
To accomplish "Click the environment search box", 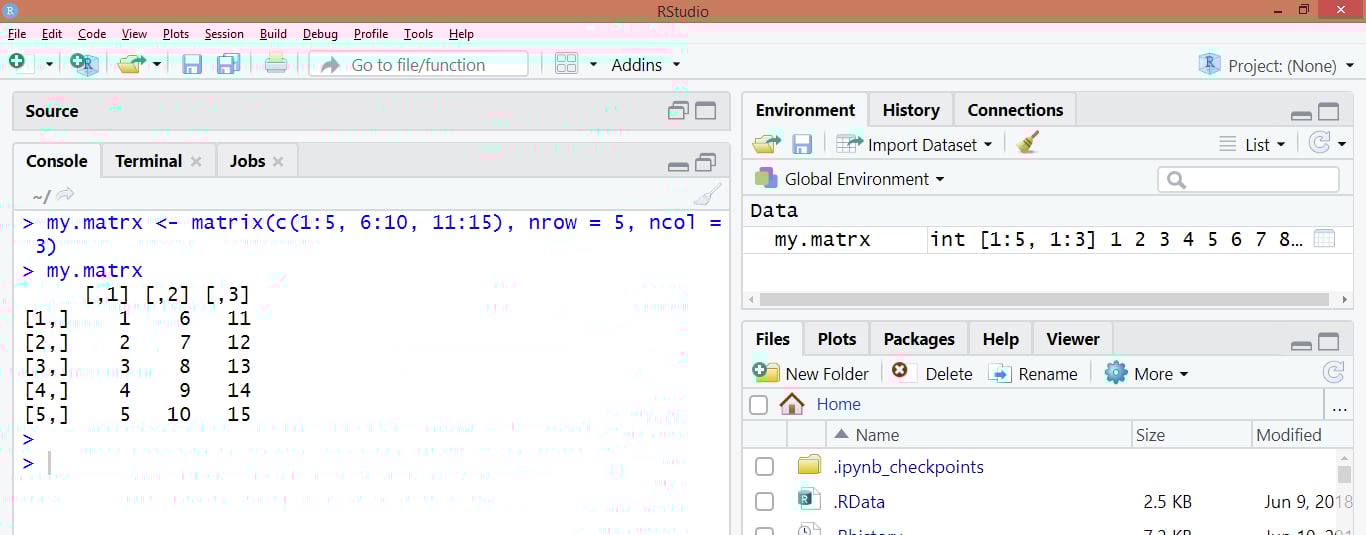I will [1248, 180].
